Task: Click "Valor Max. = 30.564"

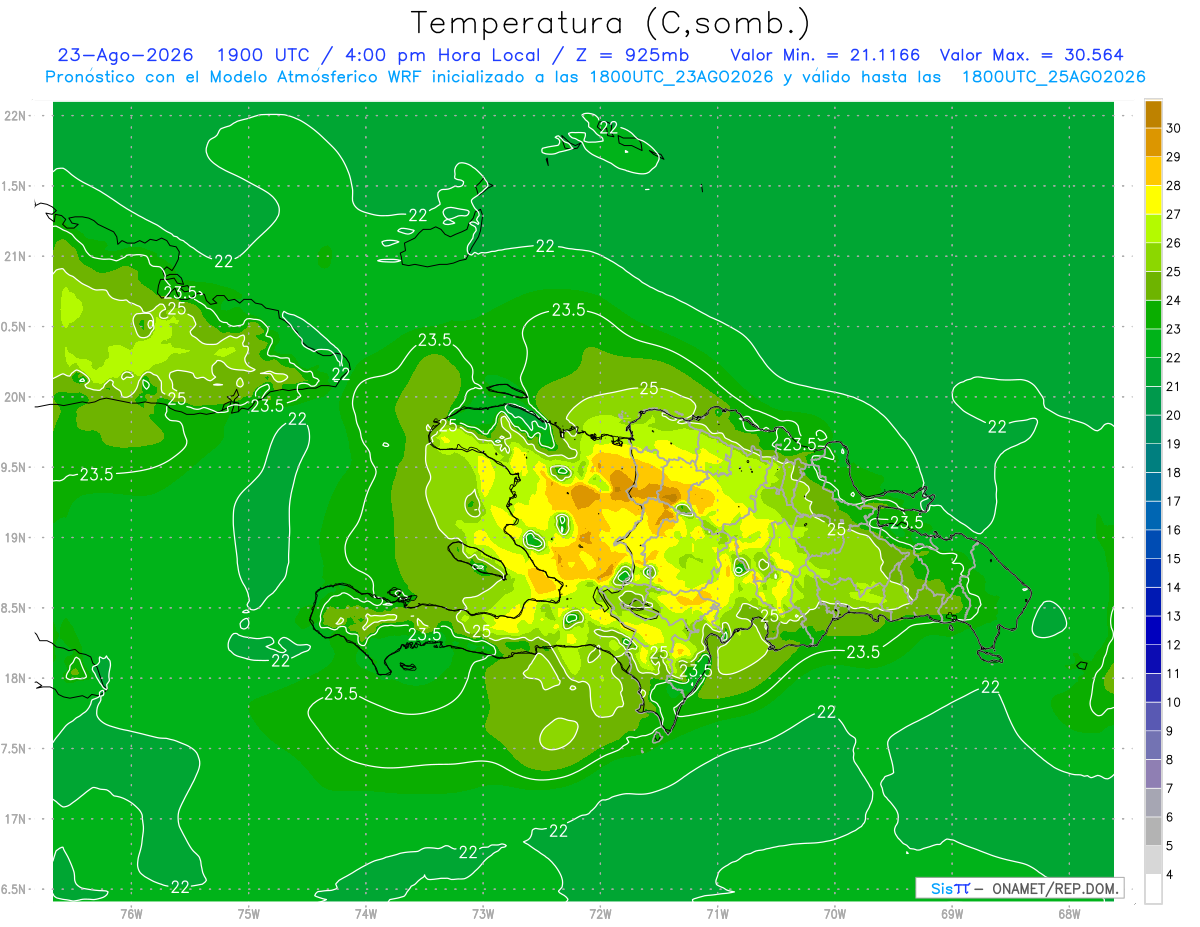Action: click(x=1031, y=55)
